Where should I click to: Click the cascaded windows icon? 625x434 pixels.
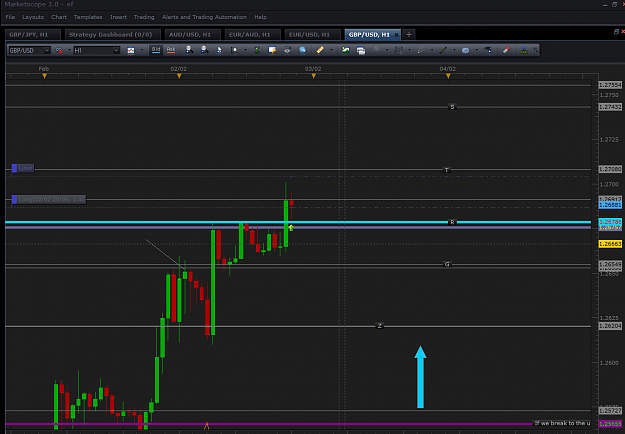pos(361,50)
